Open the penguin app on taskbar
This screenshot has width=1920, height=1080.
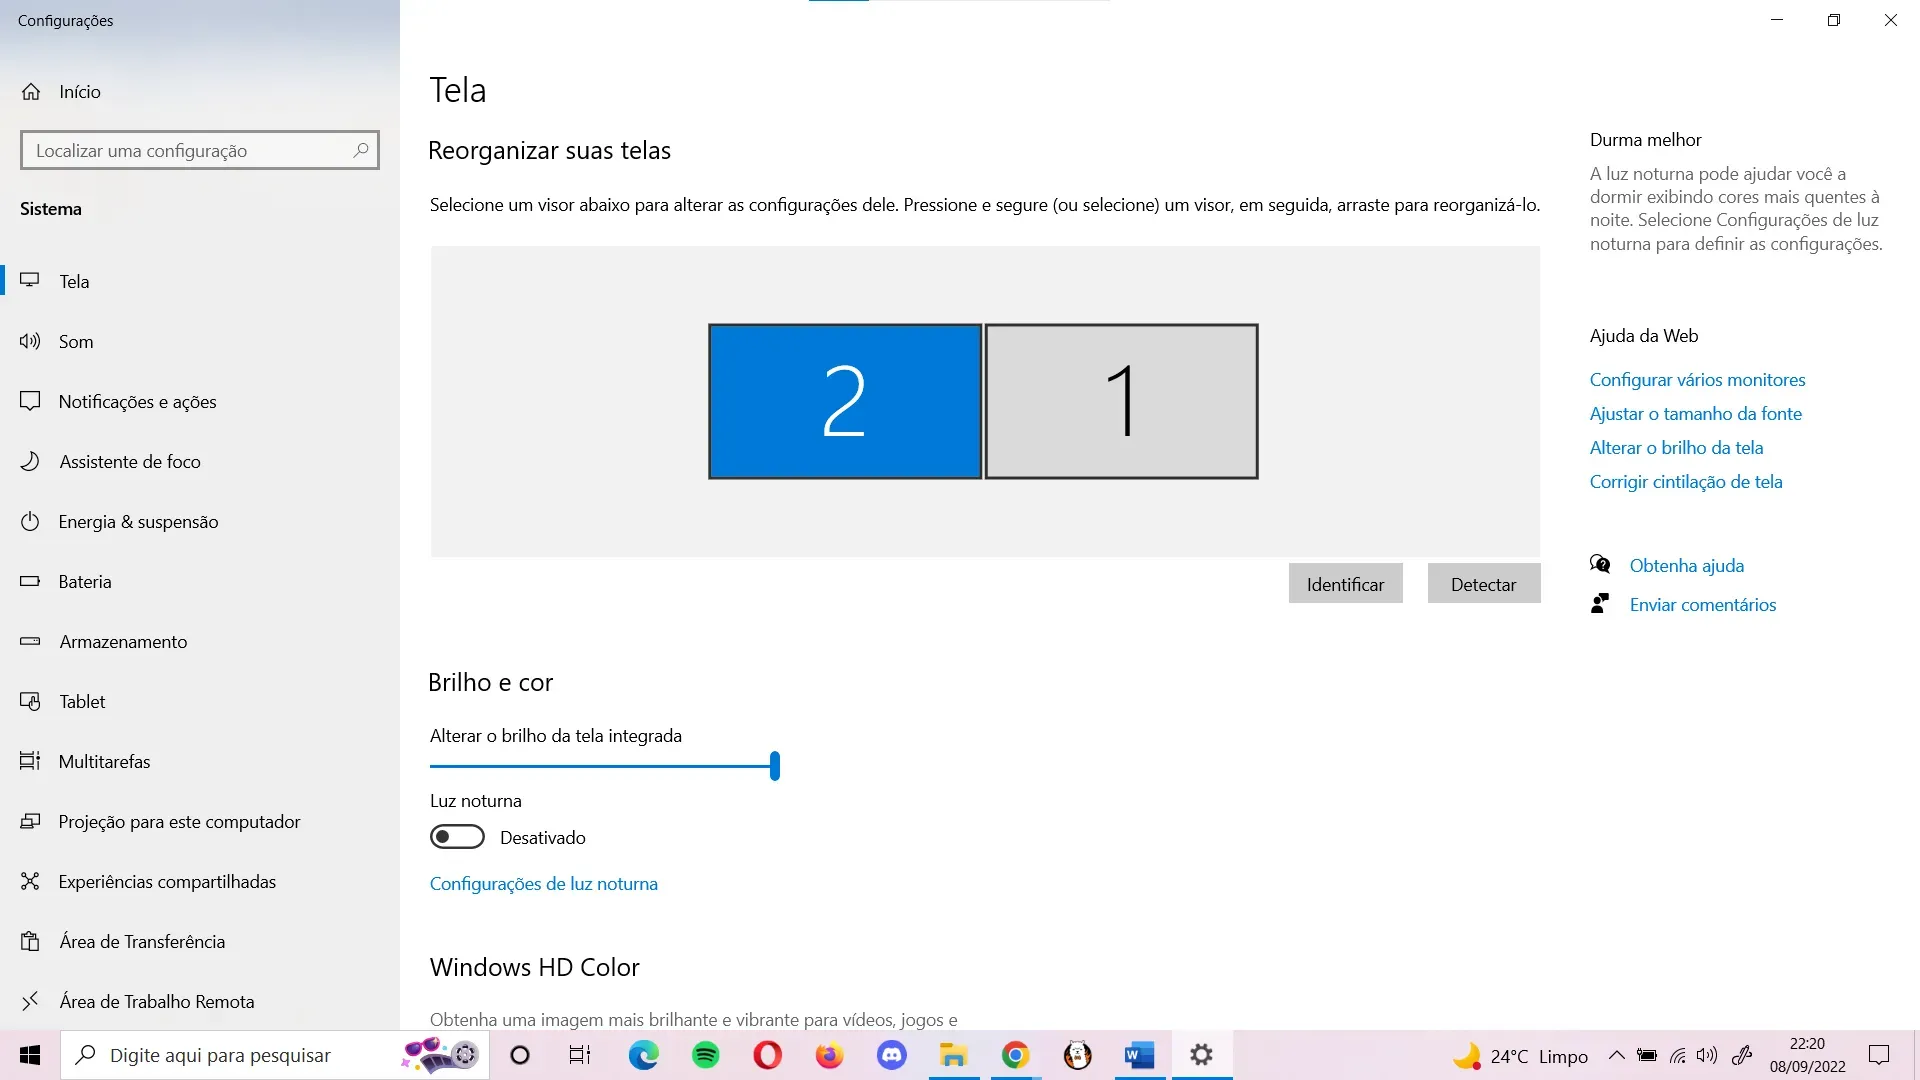click(x=1078, y=1055)
